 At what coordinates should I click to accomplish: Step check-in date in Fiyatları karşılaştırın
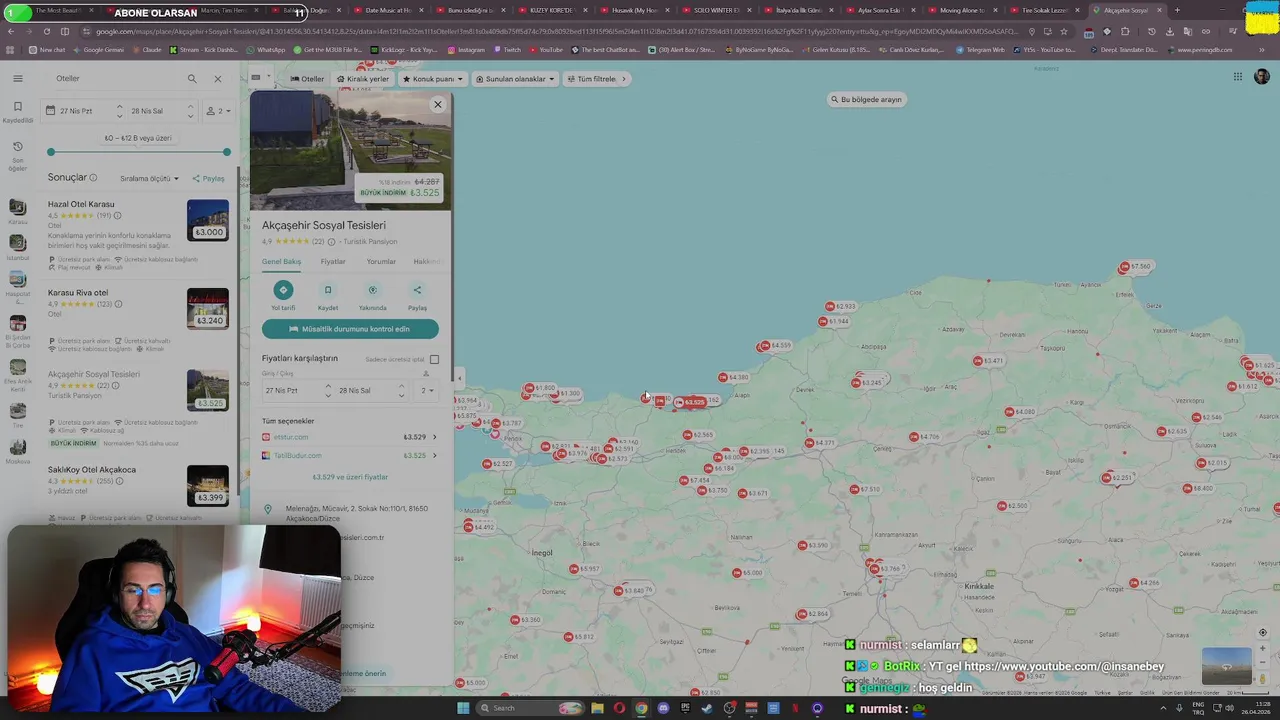327,391
